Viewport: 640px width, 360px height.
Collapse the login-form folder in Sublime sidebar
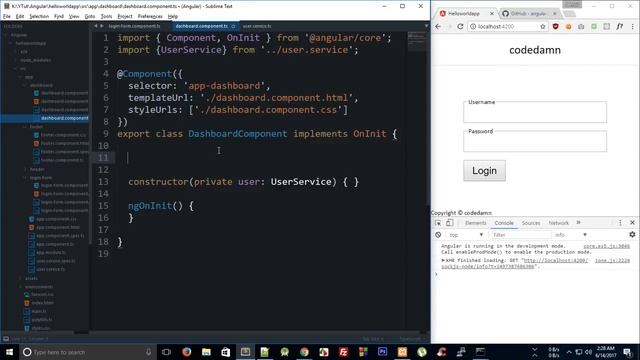point(24,178)
